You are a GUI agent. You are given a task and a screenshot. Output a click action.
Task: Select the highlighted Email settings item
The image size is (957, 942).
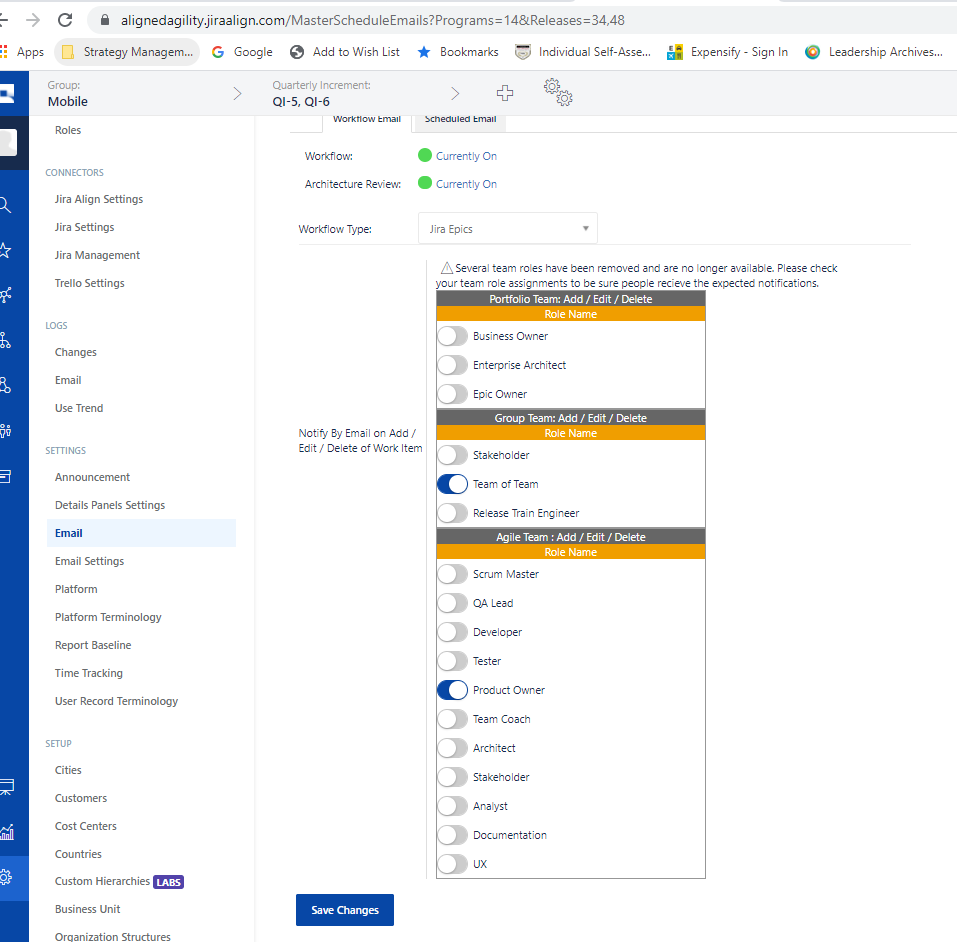tap(142, 533)
